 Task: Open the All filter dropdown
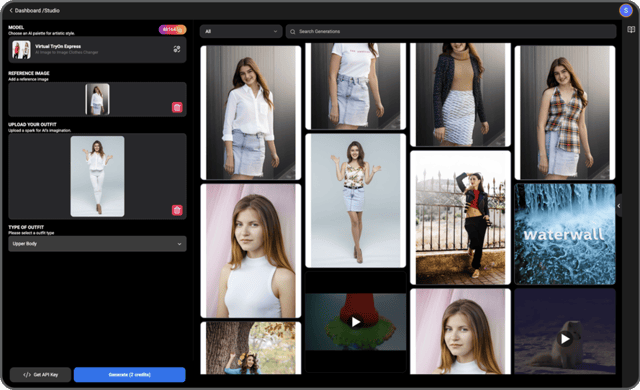[x=241, y=31]
